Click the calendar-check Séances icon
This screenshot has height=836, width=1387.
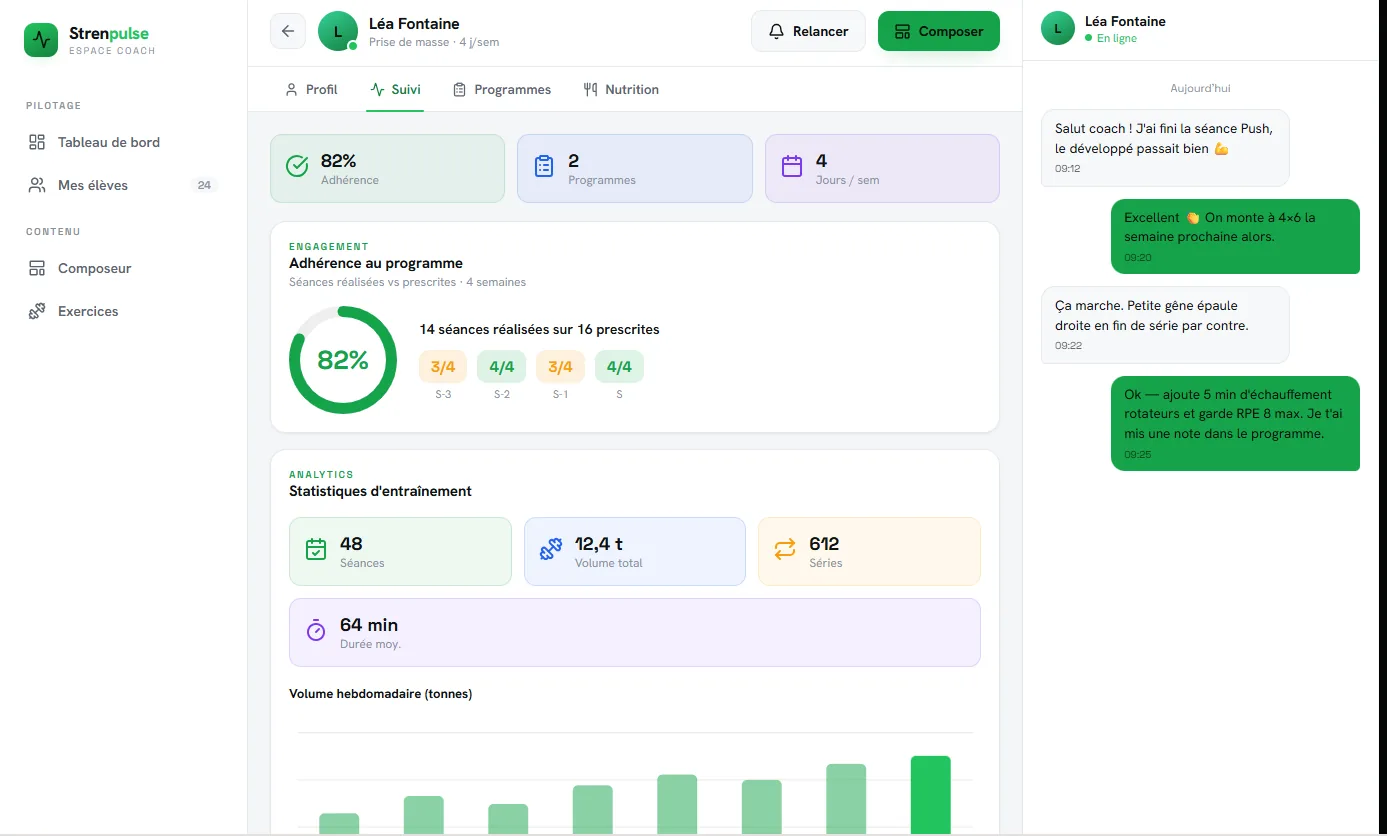click(x=316, y=549)
